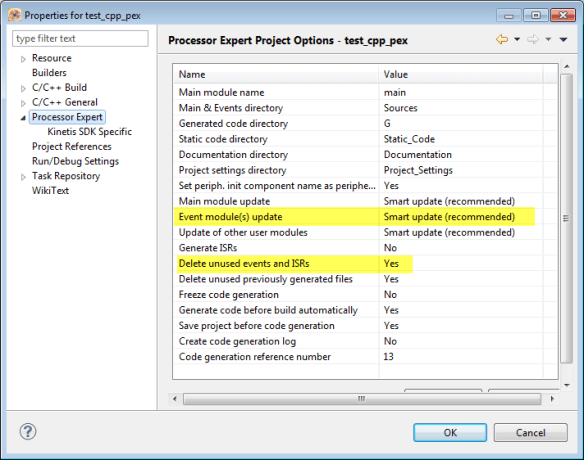The height and width of the screenshot is (460, 584).
Task: Click the Cancel button
Action: pos(530,432)
